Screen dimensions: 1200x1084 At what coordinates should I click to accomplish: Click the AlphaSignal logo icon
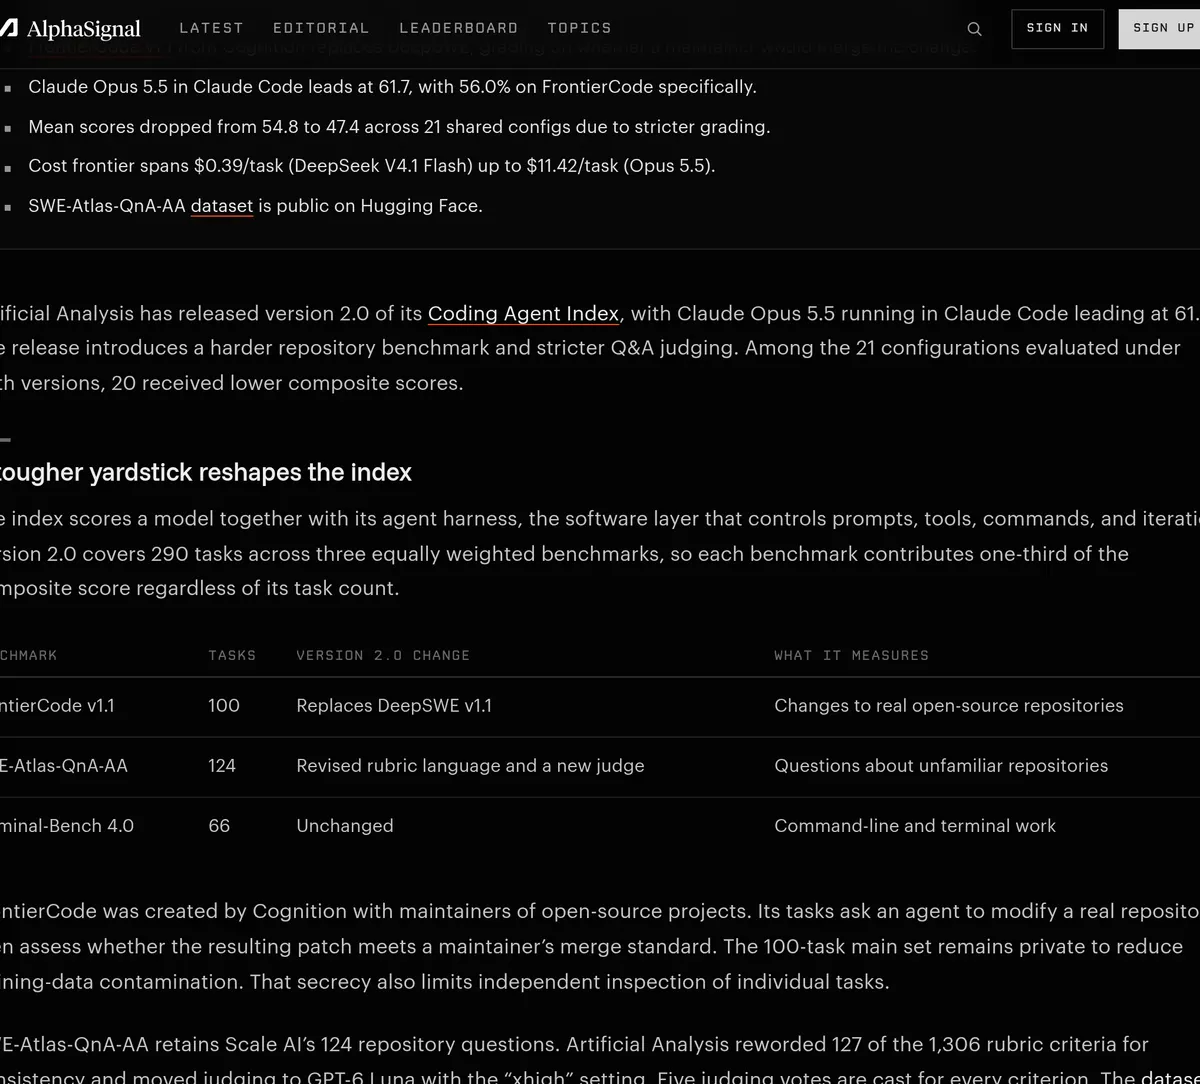7,29
